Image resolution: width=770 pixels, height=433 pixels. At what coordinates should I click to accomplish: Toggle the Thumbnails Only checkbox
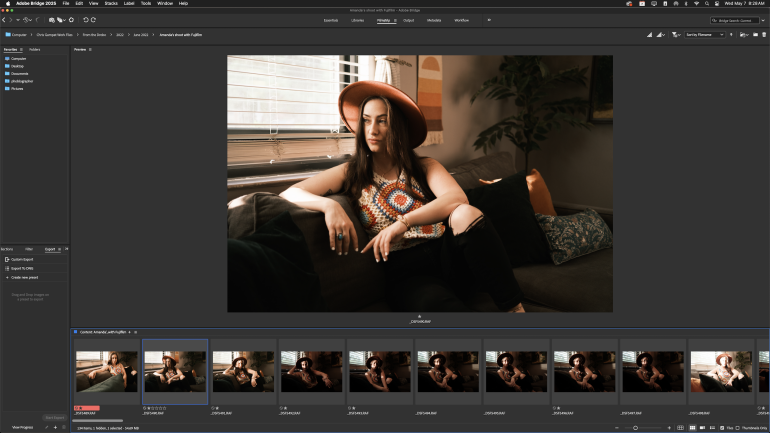click(x=738, y=428)
